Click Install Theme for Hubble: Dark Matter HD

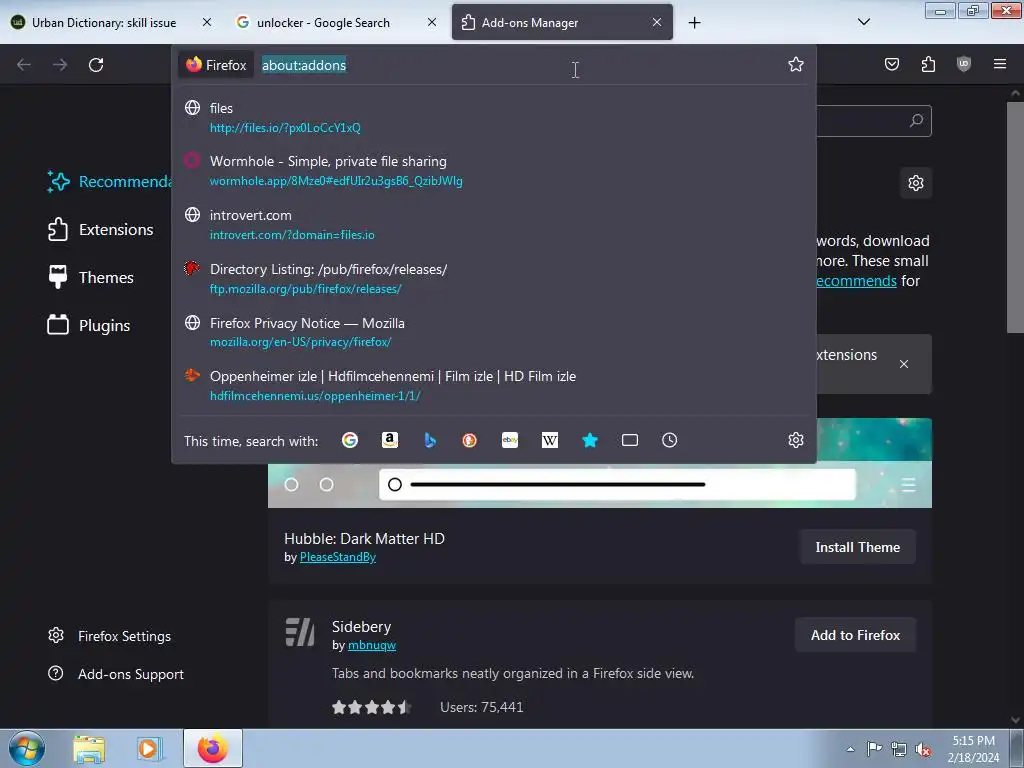pyautogui.click(x=857, y=547)
